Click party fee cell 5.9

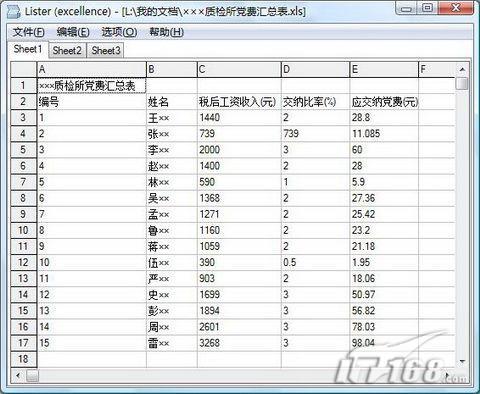[x=384, y=182]
